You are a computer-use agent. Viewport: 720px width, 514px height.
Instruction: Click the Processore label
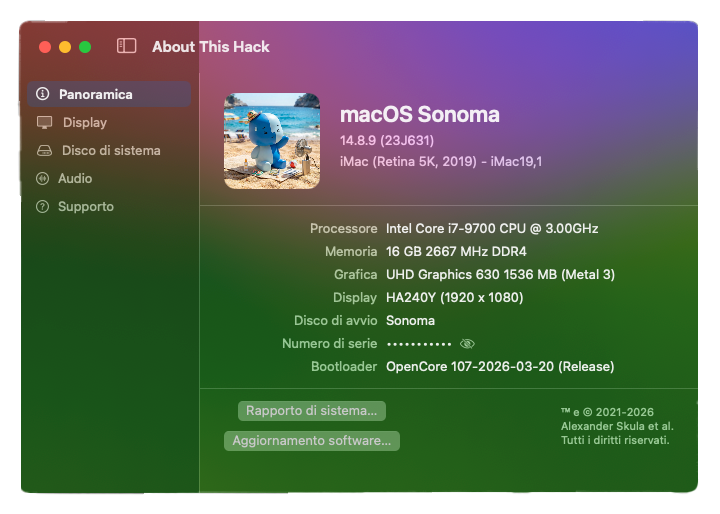(343, 228)
